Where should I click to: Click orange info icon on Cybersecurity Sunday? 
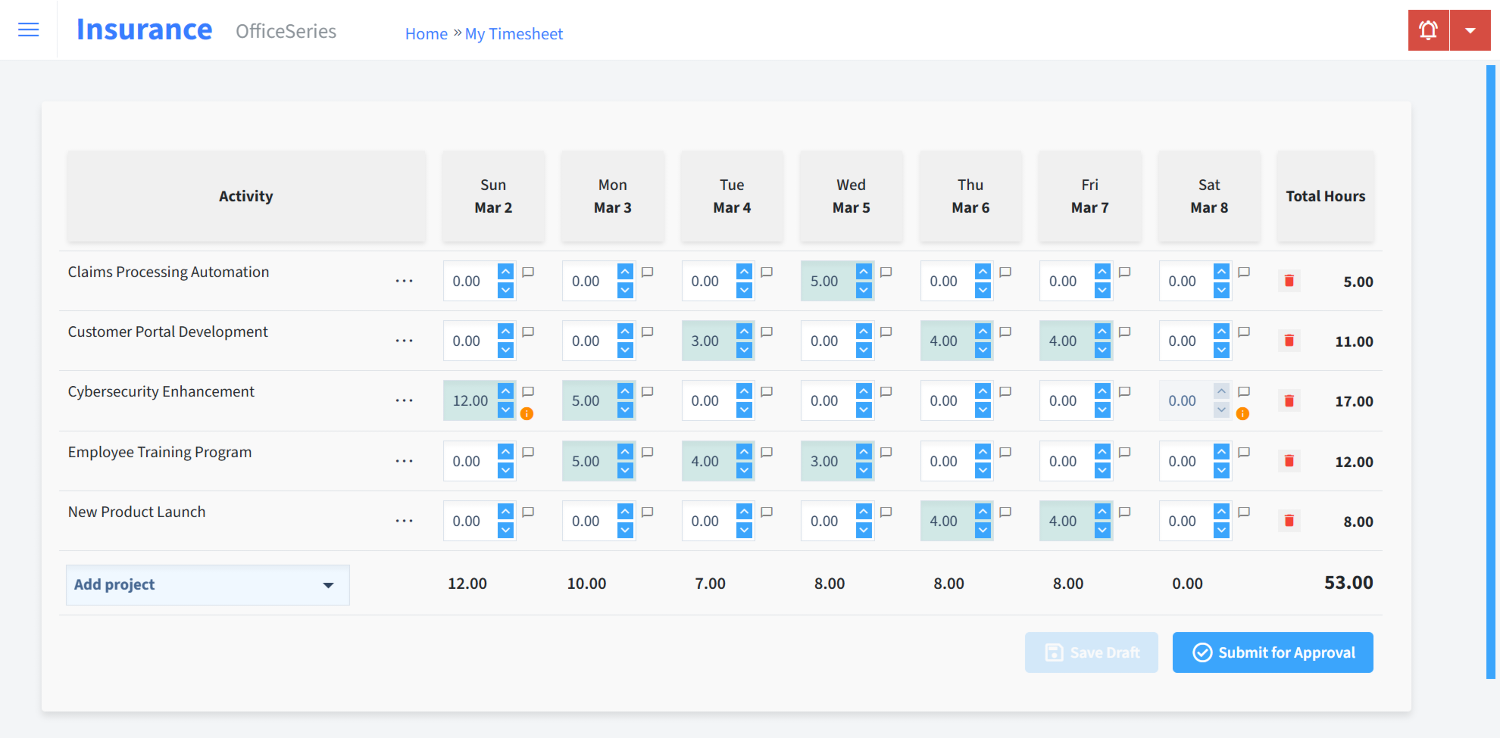[527, 413]
